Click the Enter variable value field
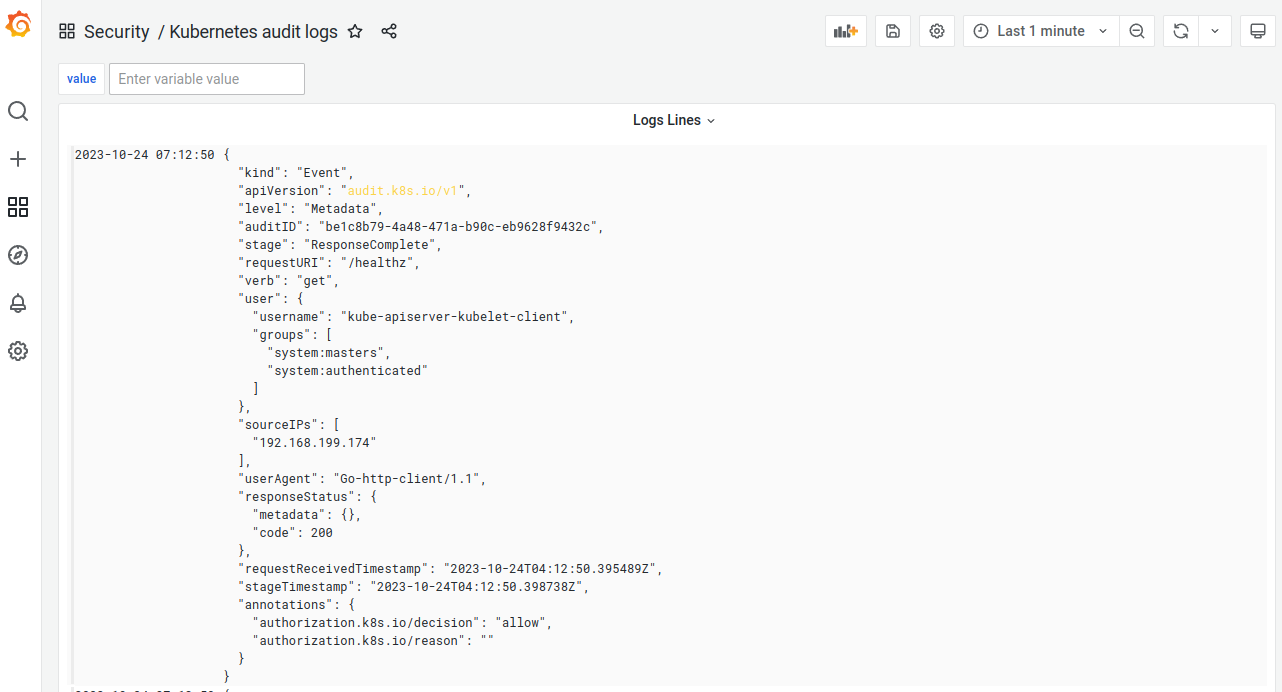Viewport: 1282px width, 692px height. coord(206,79)
